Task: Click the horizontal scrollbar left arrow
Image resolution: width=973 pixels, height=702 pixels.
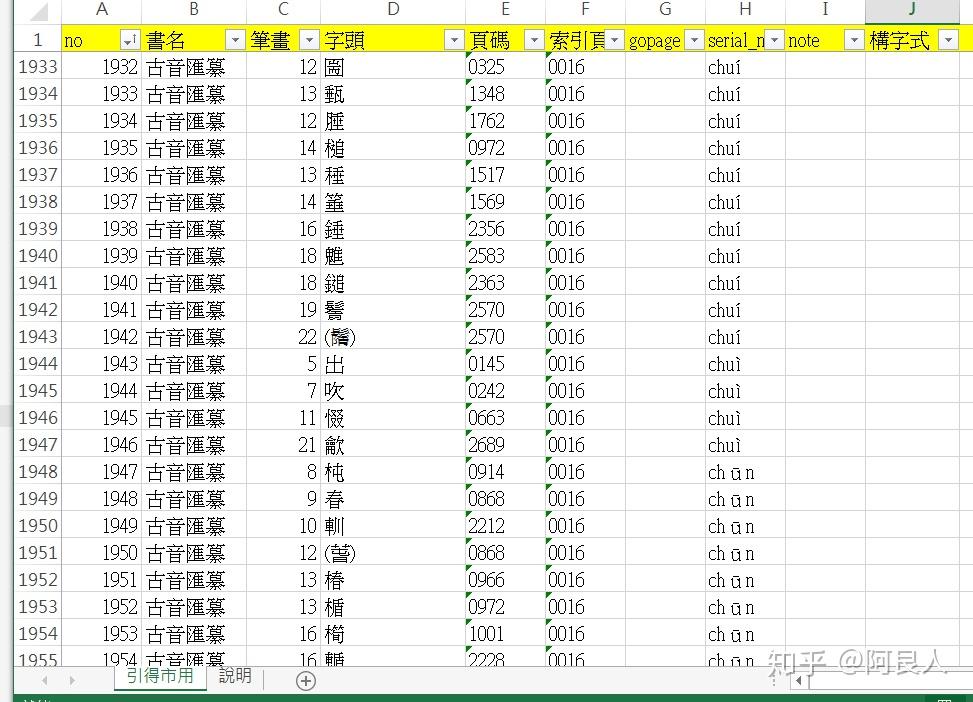Action: point(799,681)
